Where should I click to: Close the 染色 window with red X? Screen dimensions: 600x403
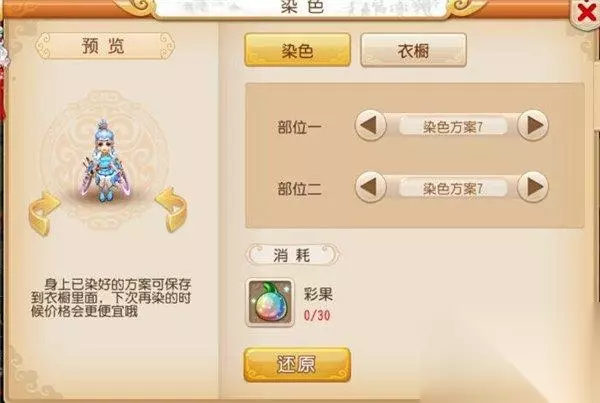585,13
